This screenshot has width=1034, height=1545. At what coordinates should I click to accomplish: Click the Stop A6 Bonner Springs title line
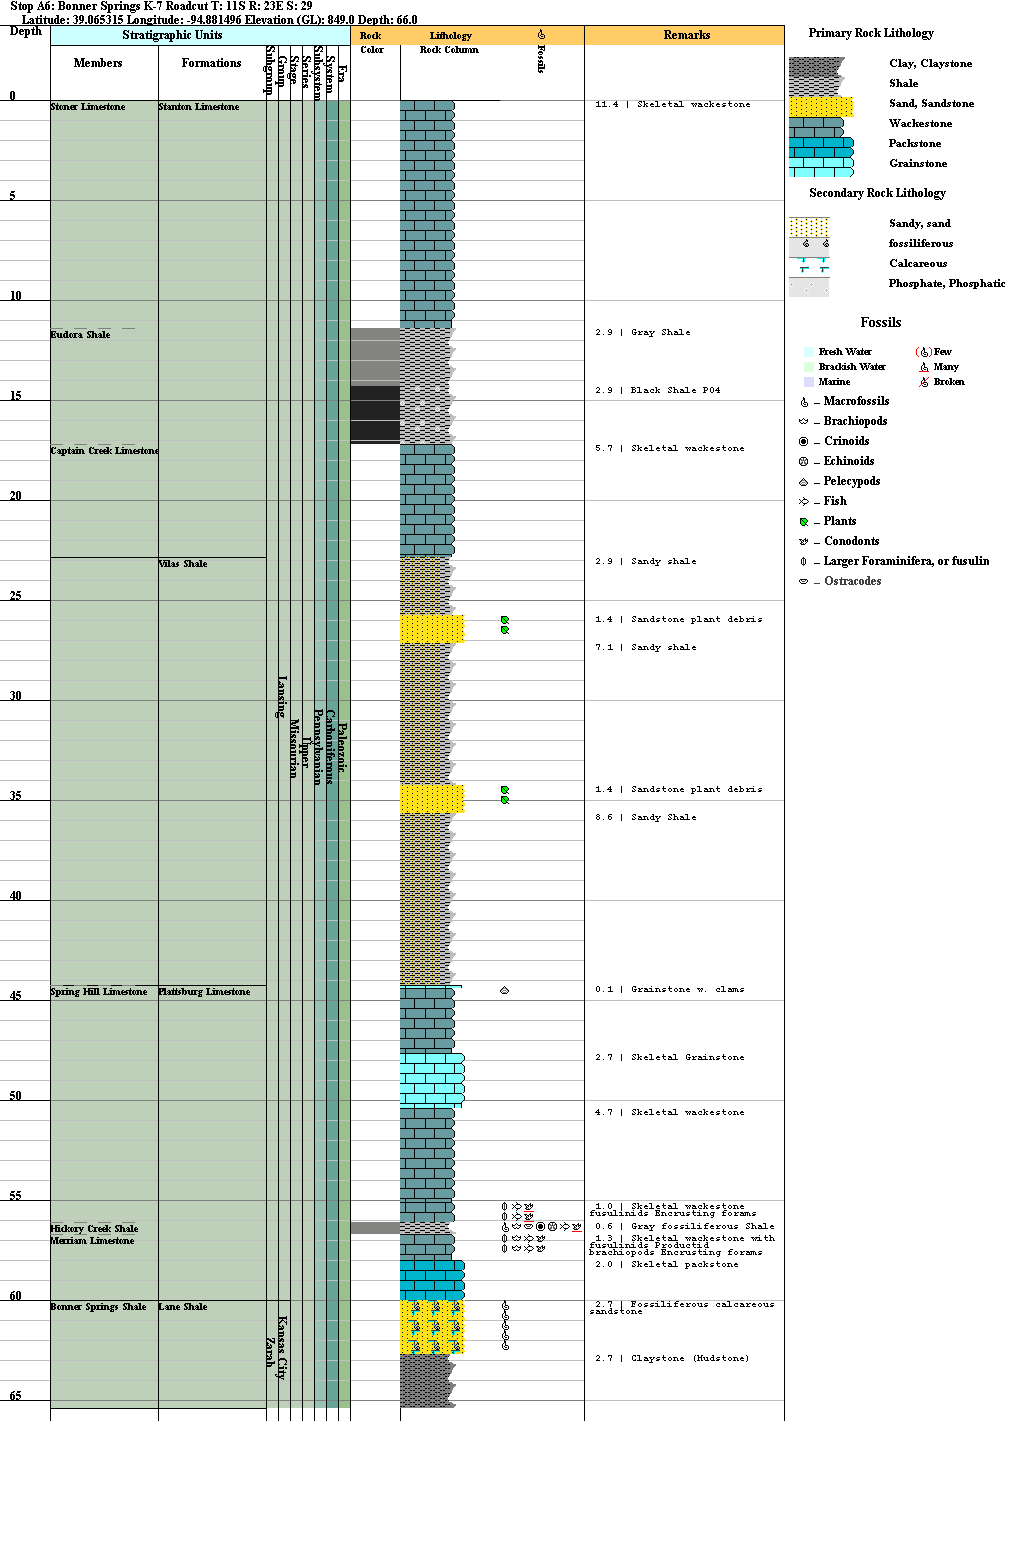point(161,6)
